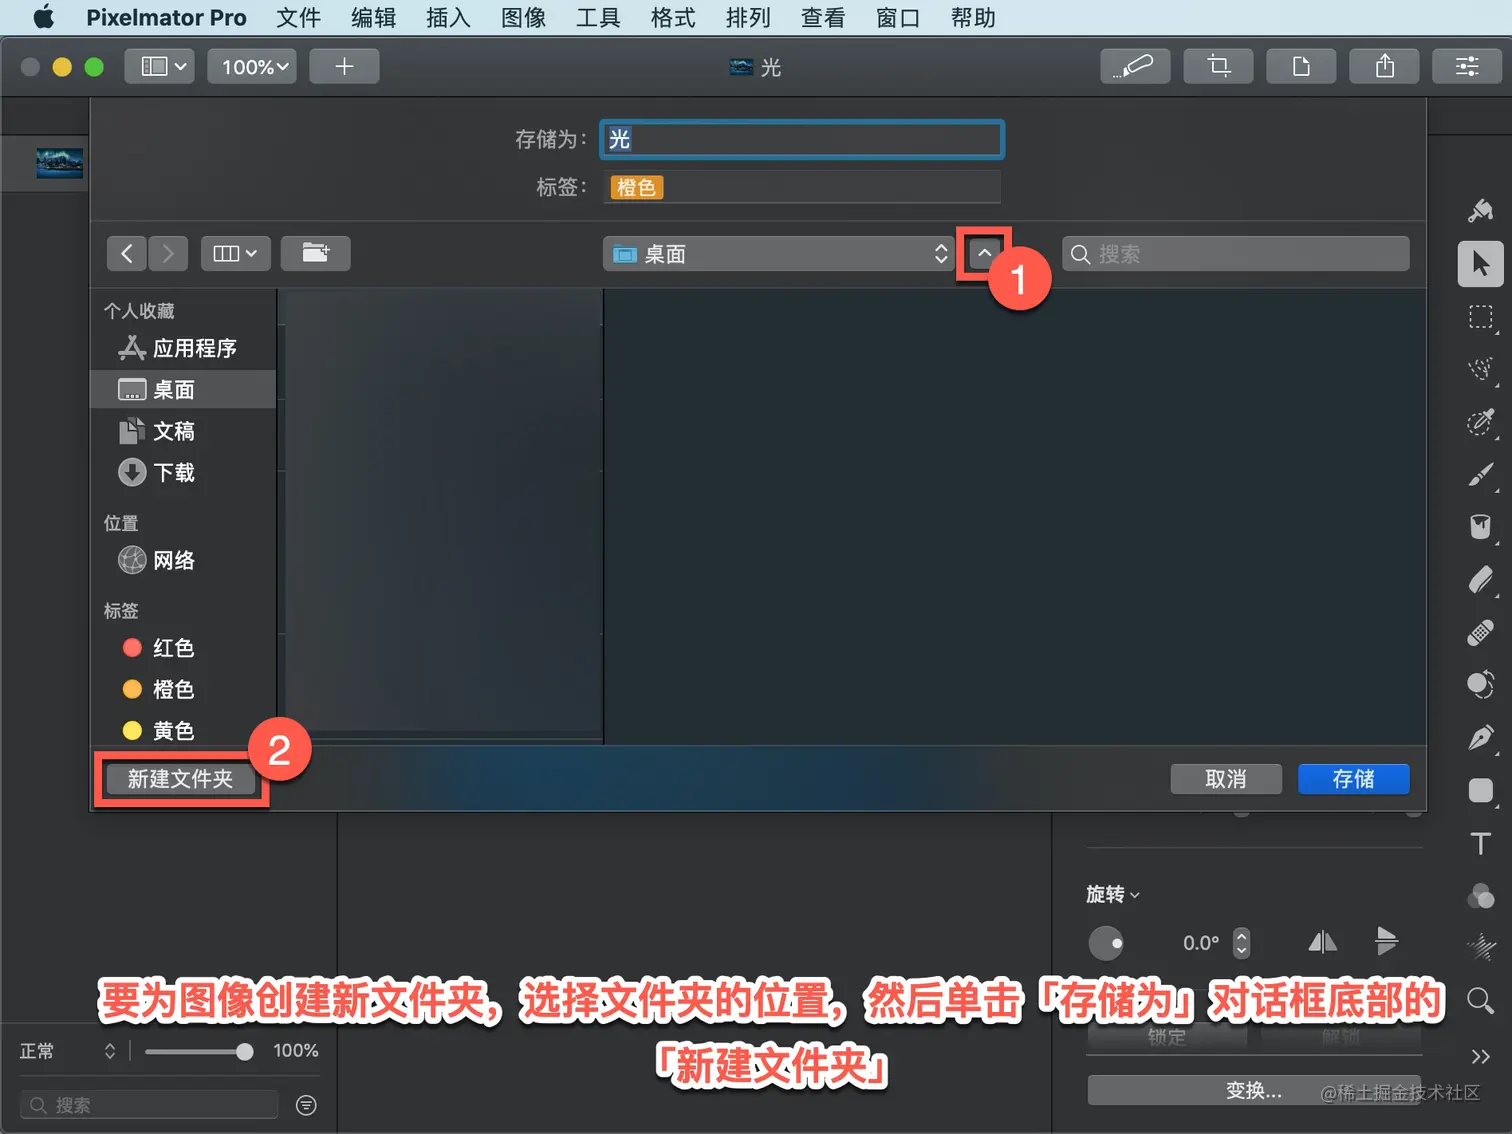Select the 橙色 tag in sidebar
Image resolution: width=1512 pixels, height=1134 pixels.
183,689
